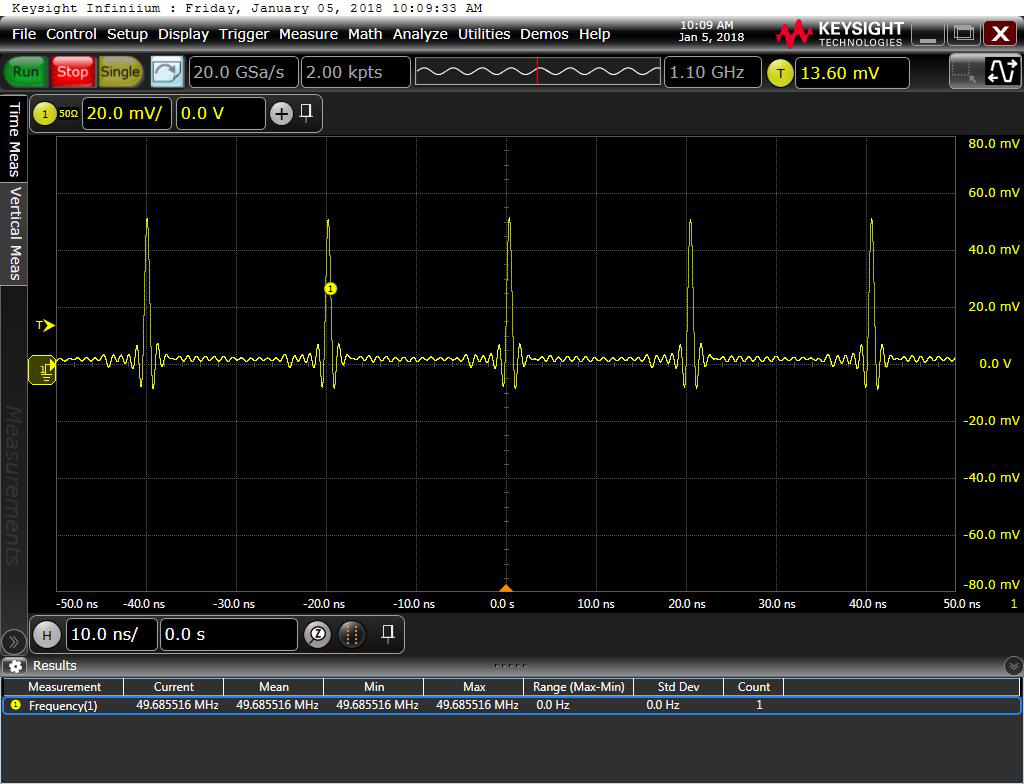1024x784 pixels.
Task: Pin the channel 1 settings bar
Action: (306, 112)
